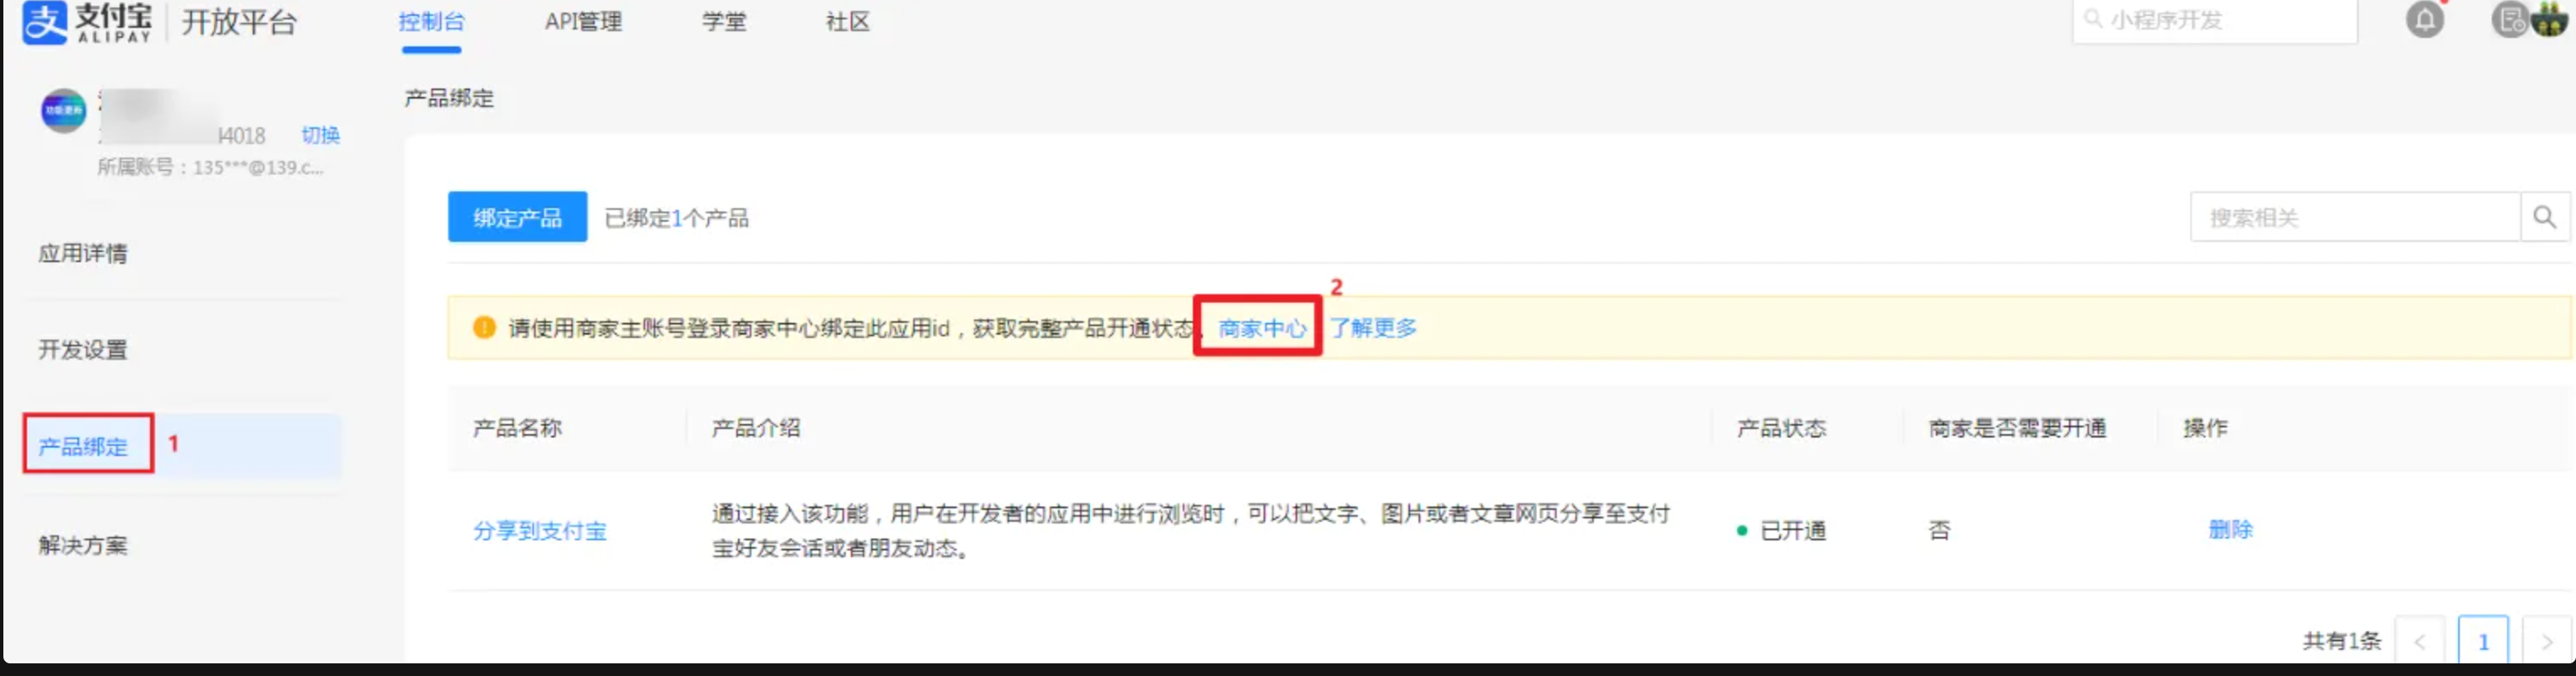Image resolution: width=2576 pixels, height=676 pixels.
Task: Go to next page arrow
Action: tap(2546, 641)
